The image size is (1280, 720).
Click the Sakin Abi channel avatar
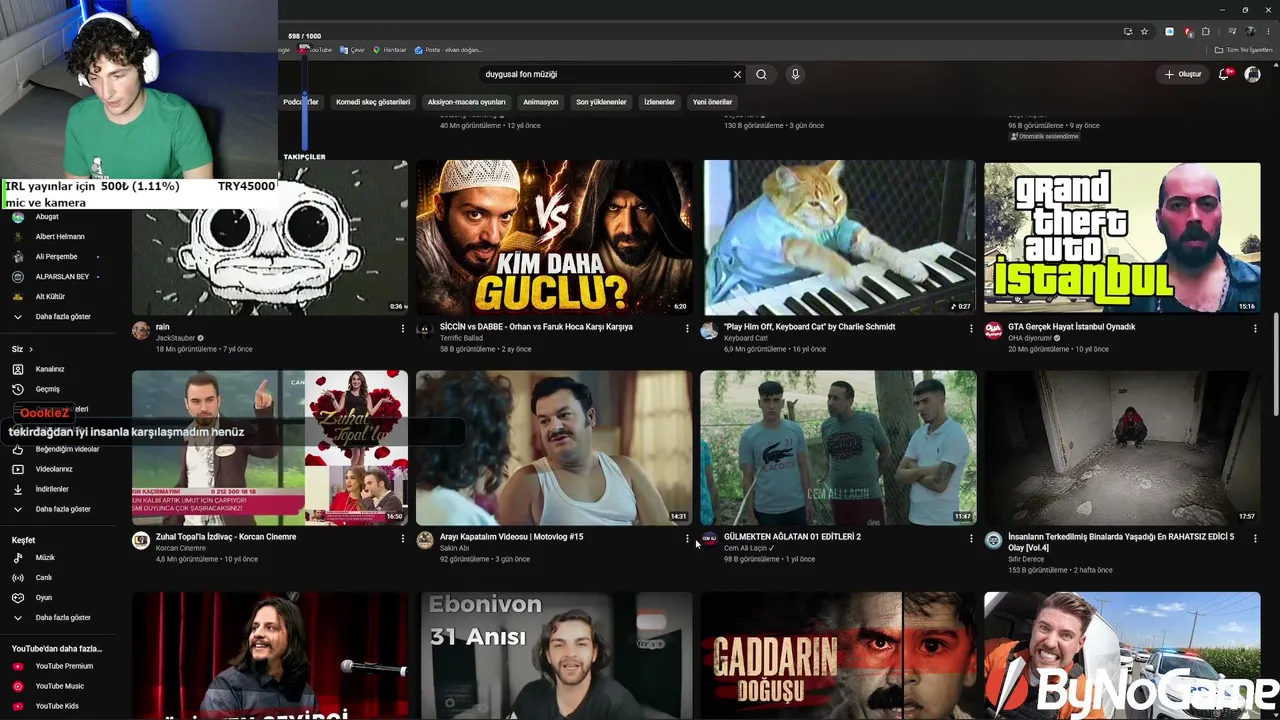[x=425, y=541]
